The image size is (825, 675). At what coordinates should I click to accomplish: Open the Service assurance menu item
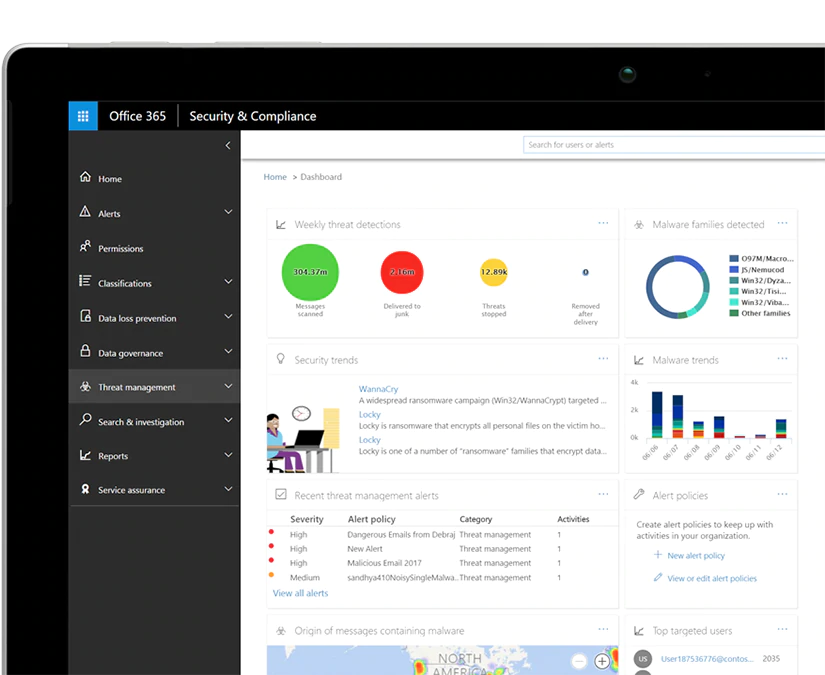coord(131,490)
